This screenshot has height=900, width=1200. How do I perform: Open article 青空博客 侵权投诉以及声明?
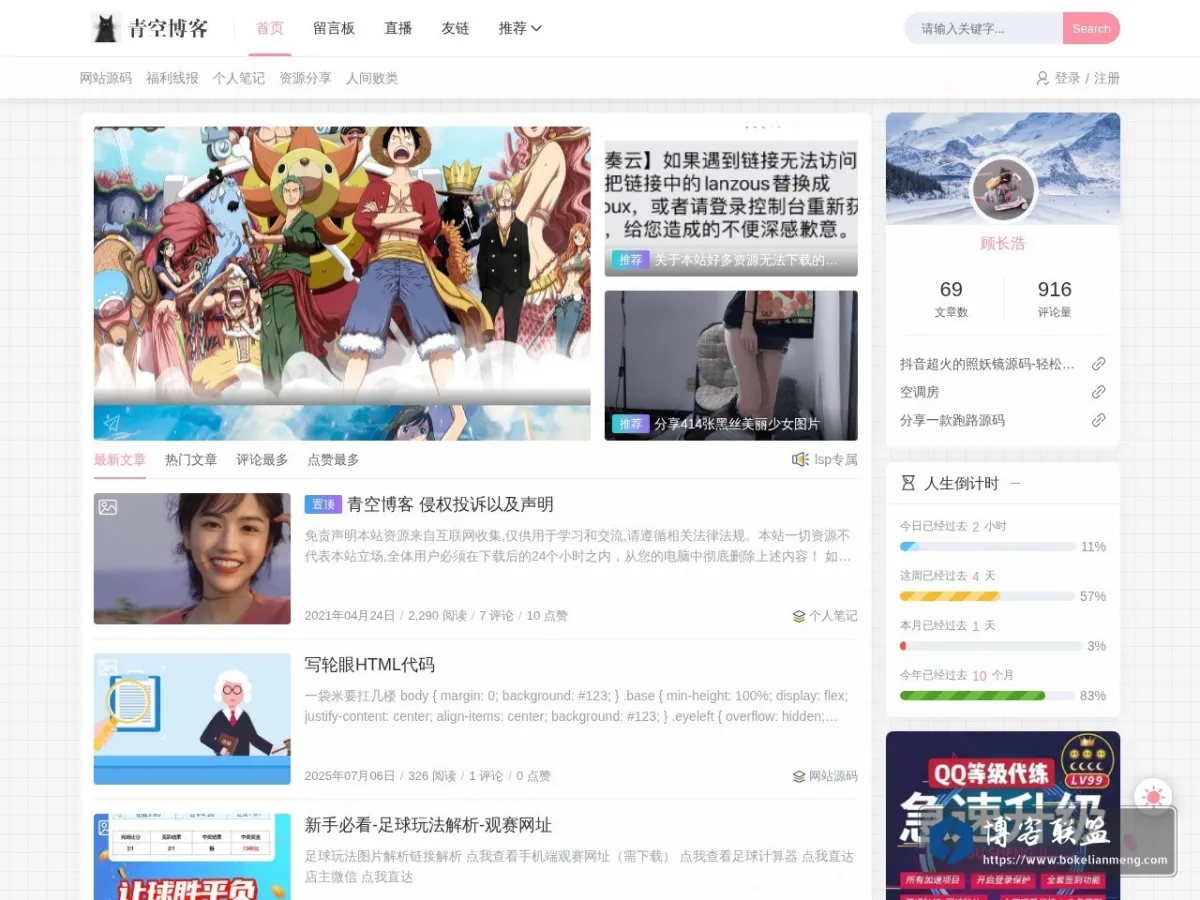tap(450, 504)
